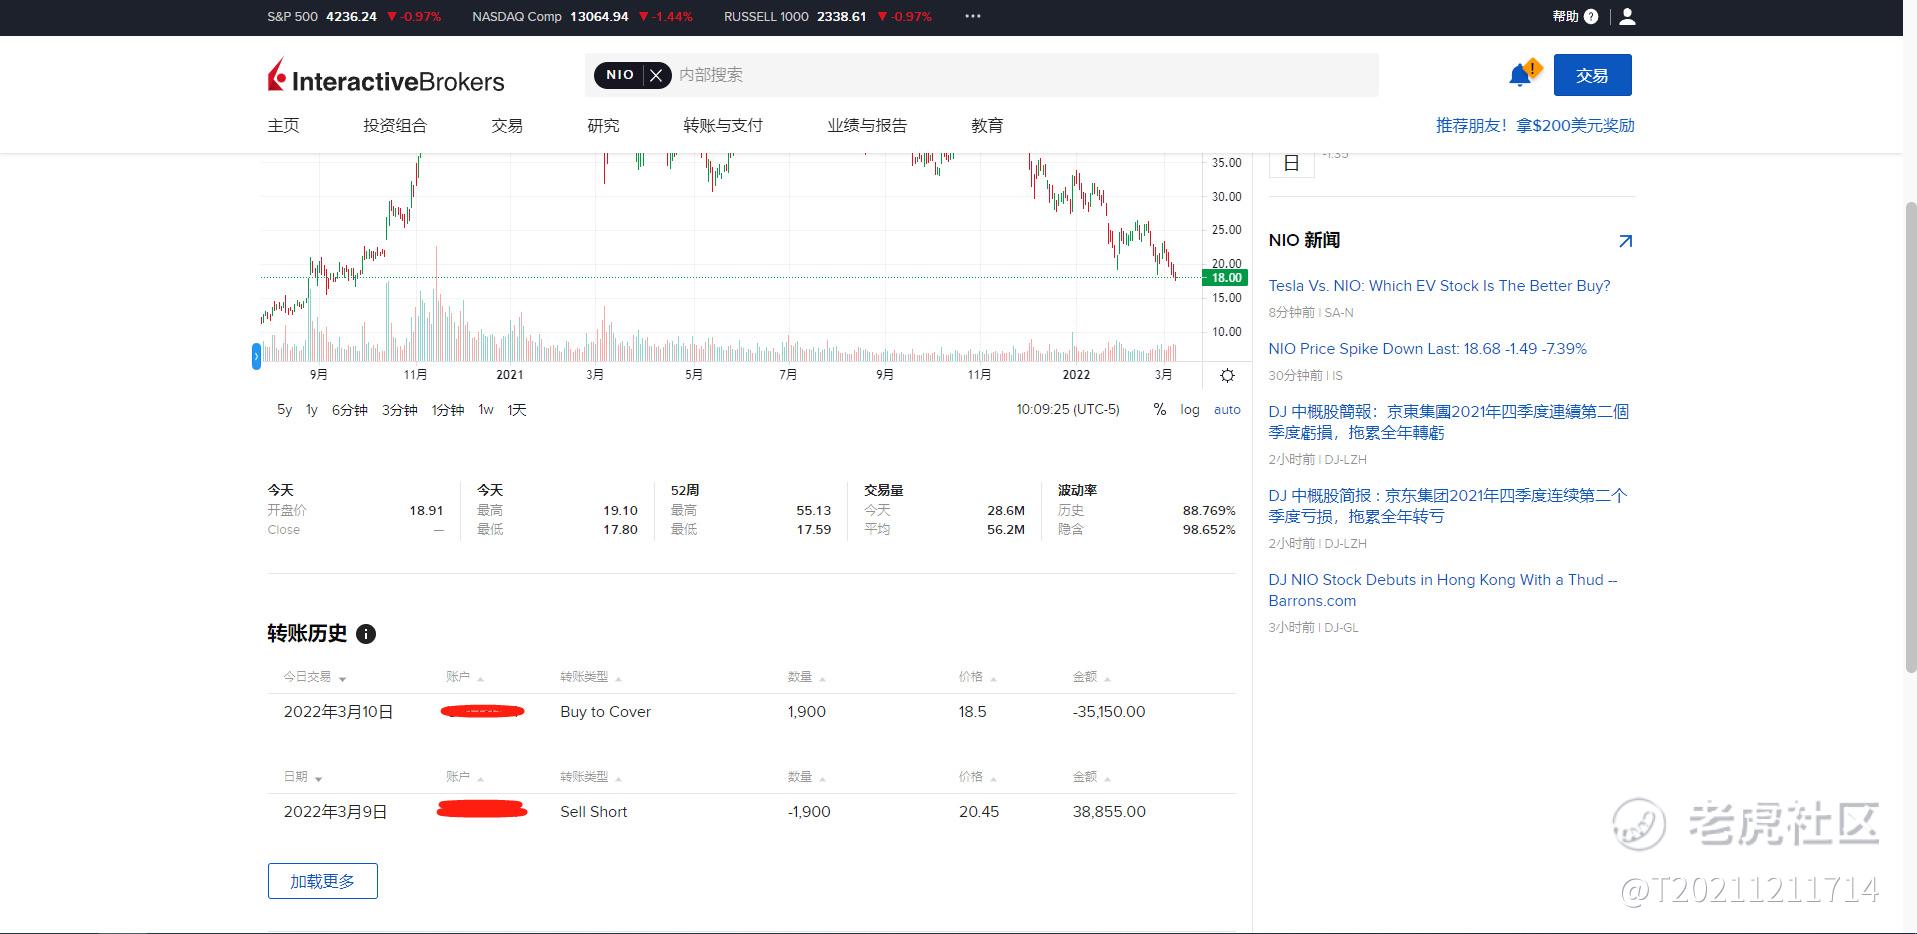Open NIO news in expanded view arrow
The width and height of the screenshot is (1917, 934).
1625,241
